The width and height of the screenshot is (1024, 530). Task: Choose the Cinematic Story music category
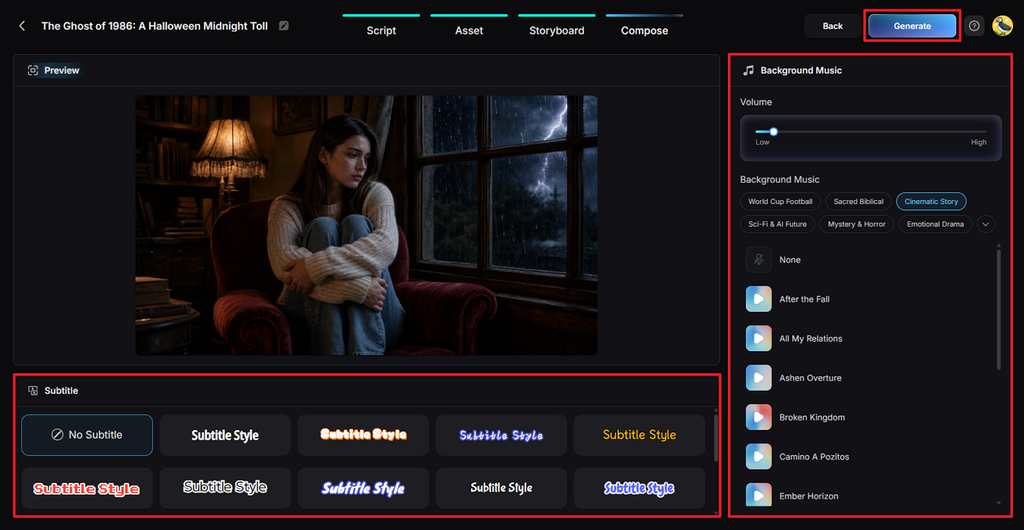[931, 202]
